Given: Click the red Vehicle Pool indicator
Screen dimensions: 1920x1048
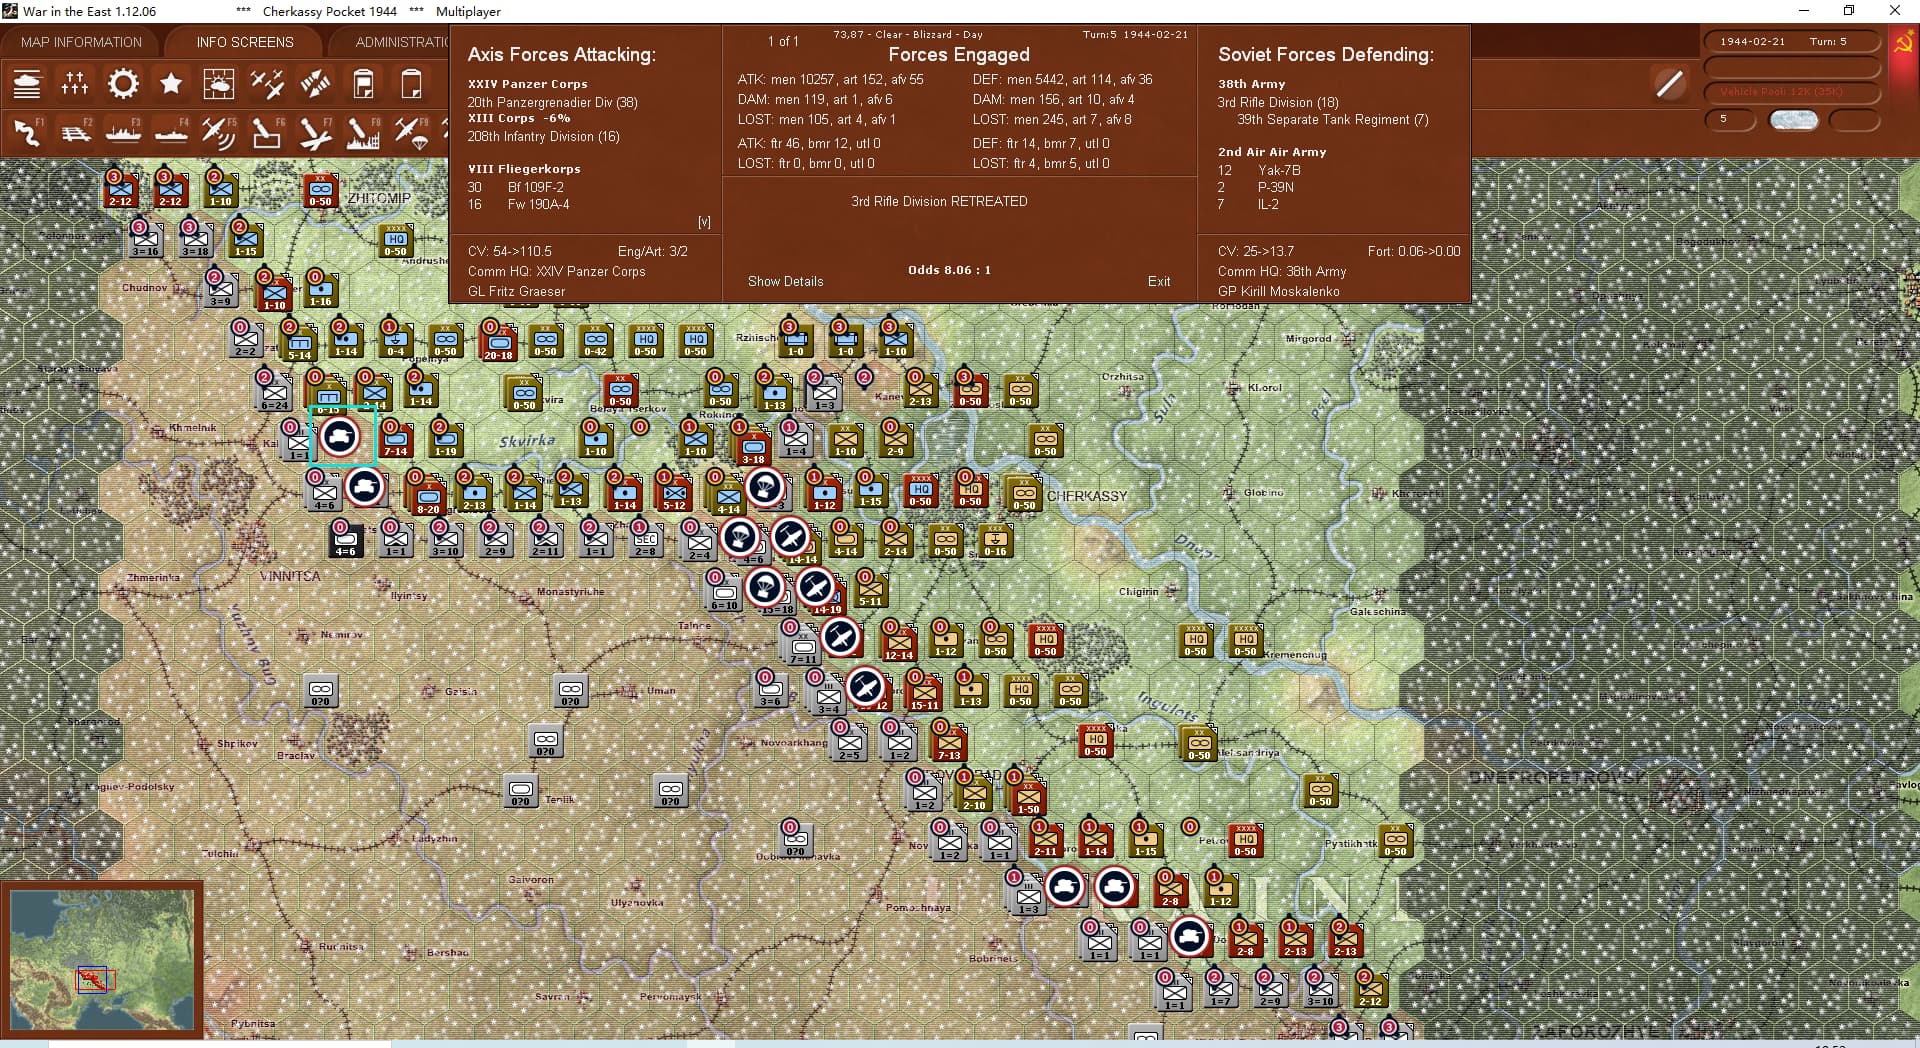Looking at the screenshot, I should coord(1791,92).
